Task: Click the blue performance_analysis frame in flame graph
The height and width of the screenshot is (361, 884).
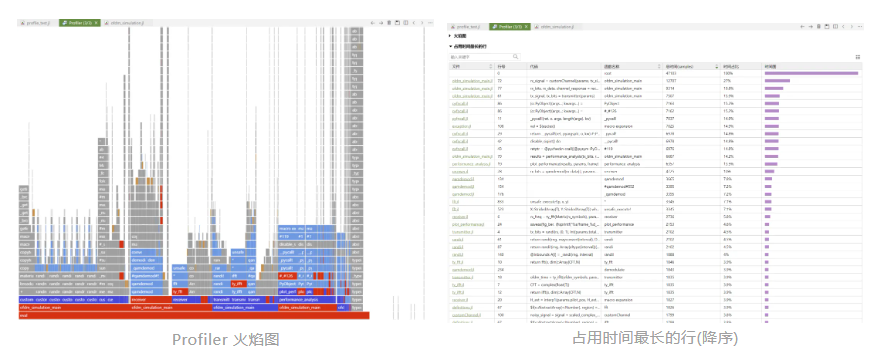Action: click(306, 300)
